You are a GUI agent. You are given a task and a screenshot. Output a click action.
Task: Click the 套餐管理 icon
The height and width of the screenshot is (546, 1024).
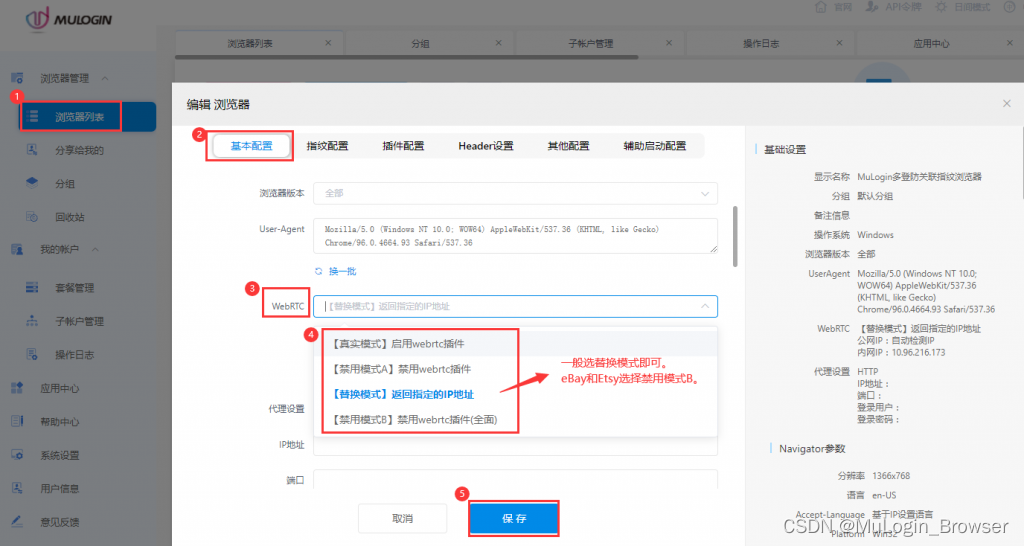pyautogui.click(x=31, y=287)
